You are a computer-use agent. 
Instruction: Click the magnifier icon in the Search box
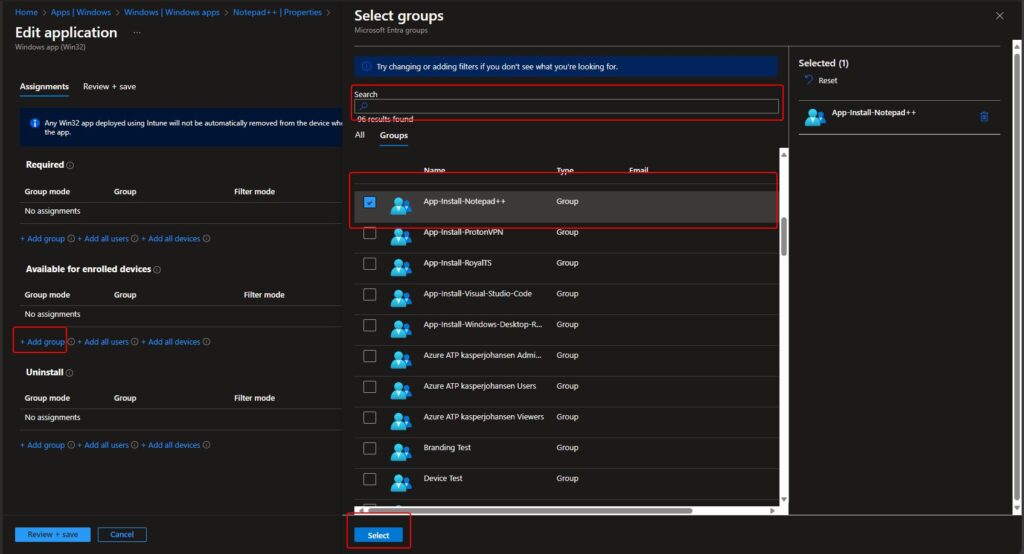tap(364, 106)
